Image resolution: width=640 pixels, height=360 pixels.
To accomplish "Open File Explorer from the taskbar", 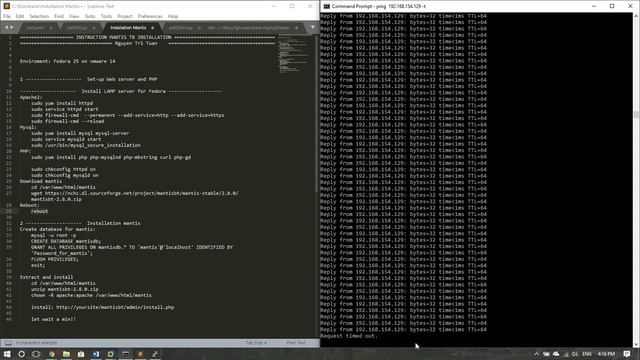I will click(x=66, y=354).
